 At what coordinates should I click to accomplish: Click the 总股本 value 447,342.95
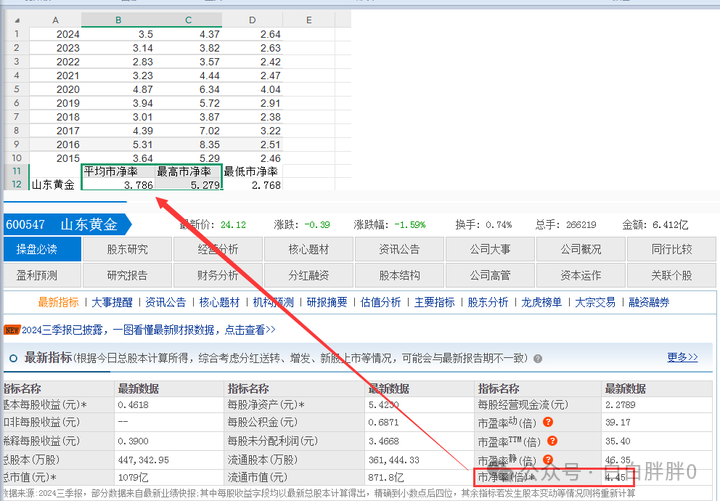click(x=143, y=460)
